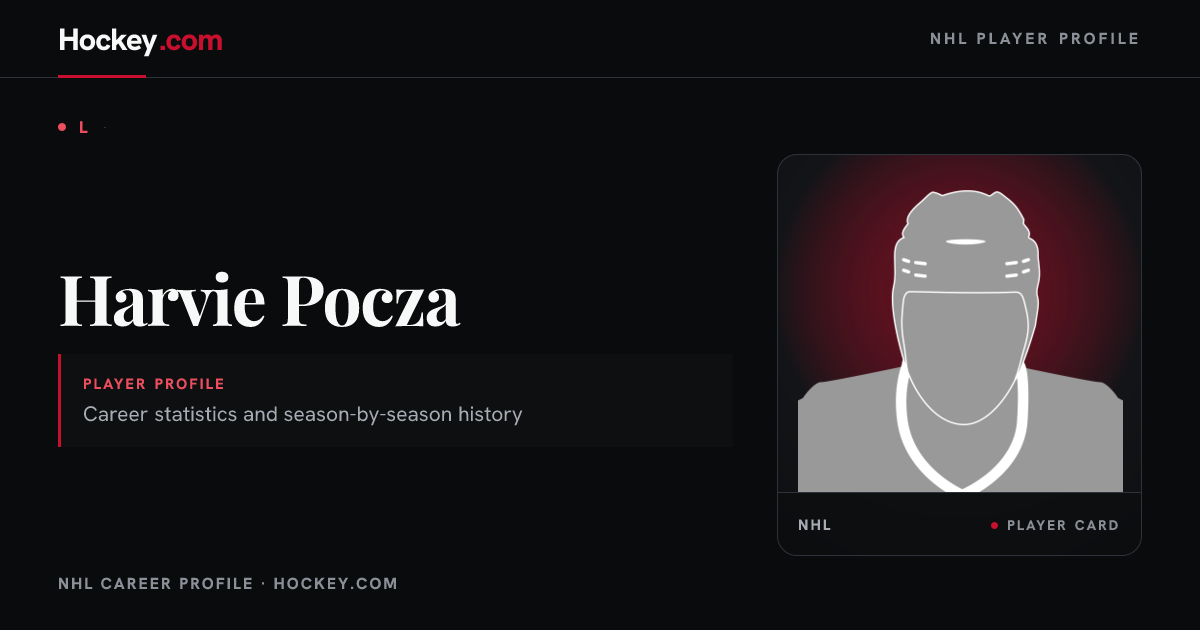The width and height of the screenshot is (1200, 630).
Task: Open the footer NHL CAREER PROFILE text
Action: (156, 583)
